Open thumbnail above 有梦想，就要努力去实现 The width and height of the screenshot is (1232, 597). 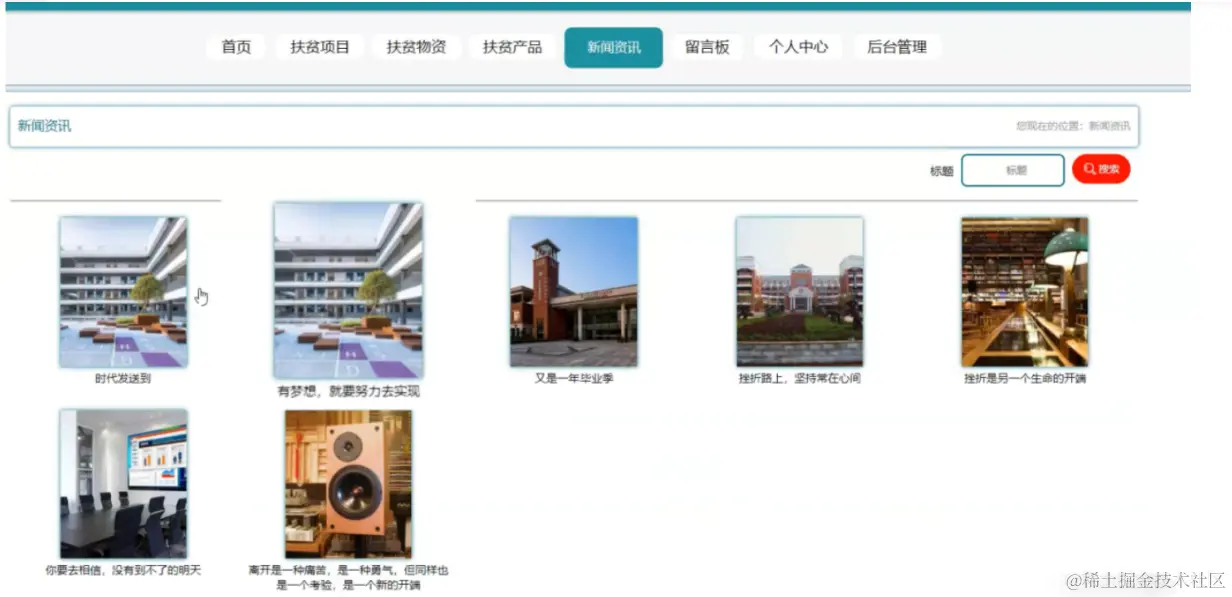click(x=348, y=290)
